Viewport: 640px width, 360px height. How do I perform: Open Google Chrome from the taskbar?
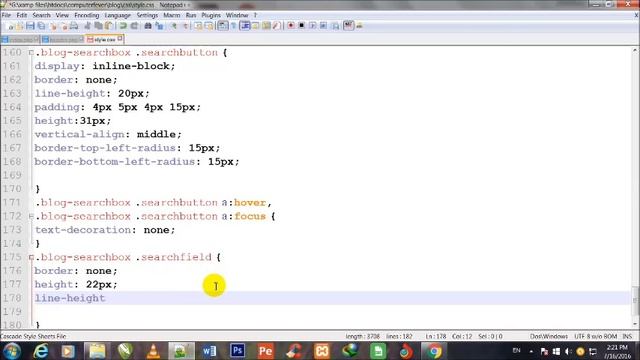[434, 351]
